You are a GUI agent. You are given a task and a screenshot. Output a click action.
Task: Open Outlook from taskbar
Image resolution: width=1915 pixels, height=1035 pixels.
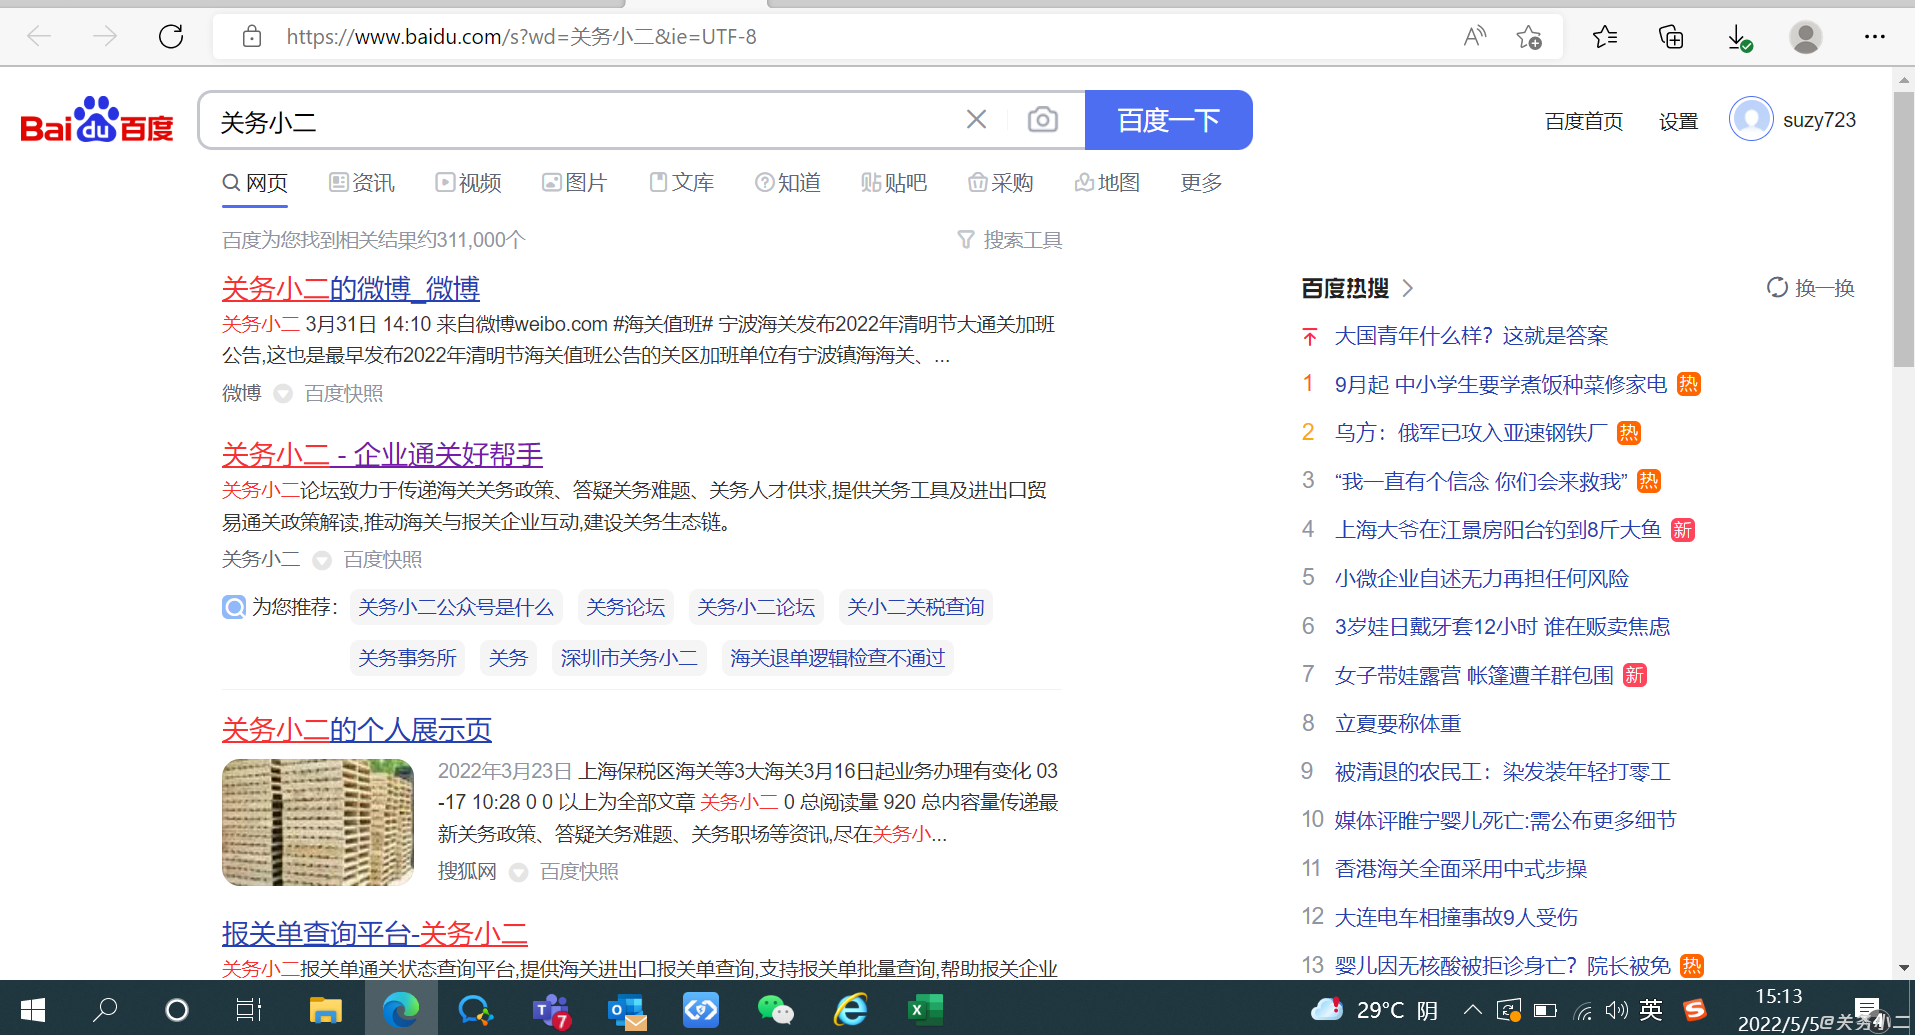[627, 1011]
